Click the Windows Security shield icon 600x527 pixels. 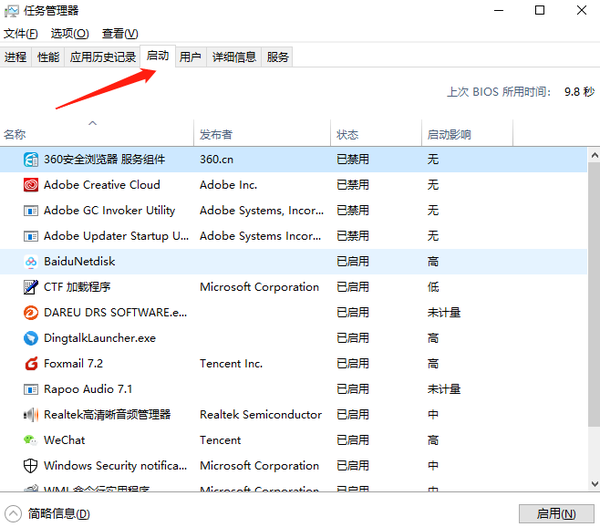click(31, 466)
